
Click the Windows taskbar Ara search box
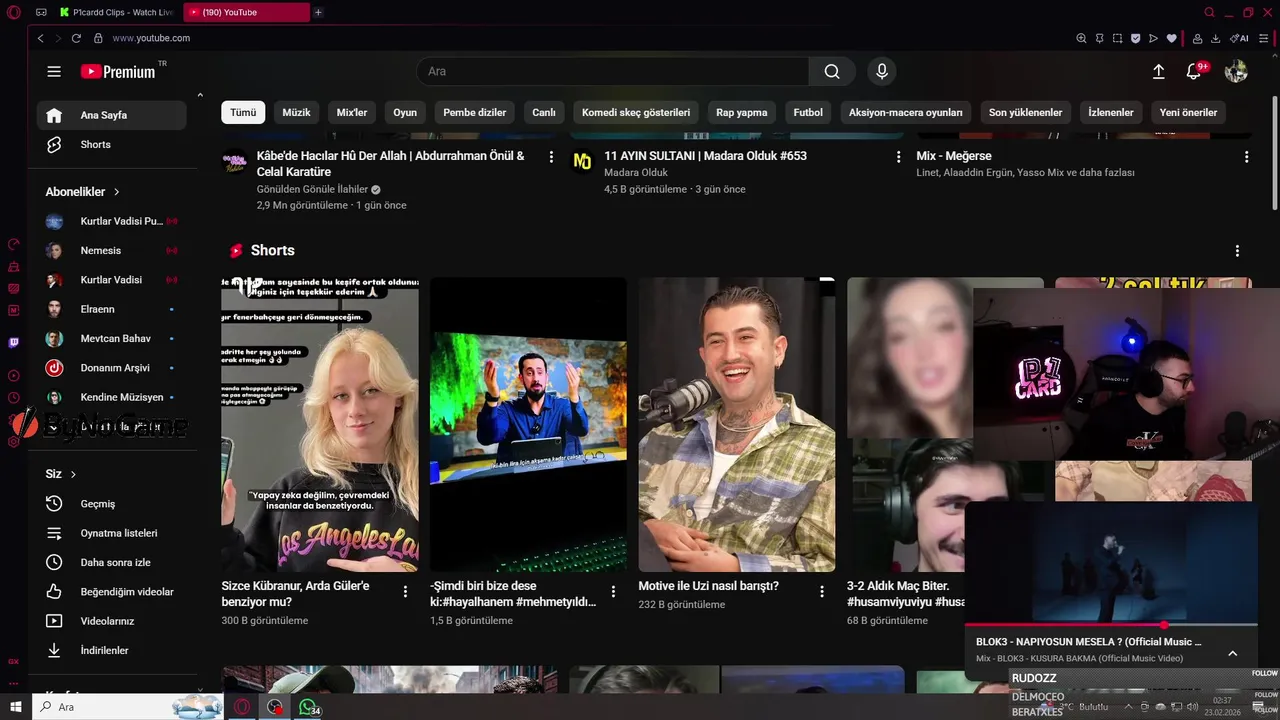click(128, 707)
